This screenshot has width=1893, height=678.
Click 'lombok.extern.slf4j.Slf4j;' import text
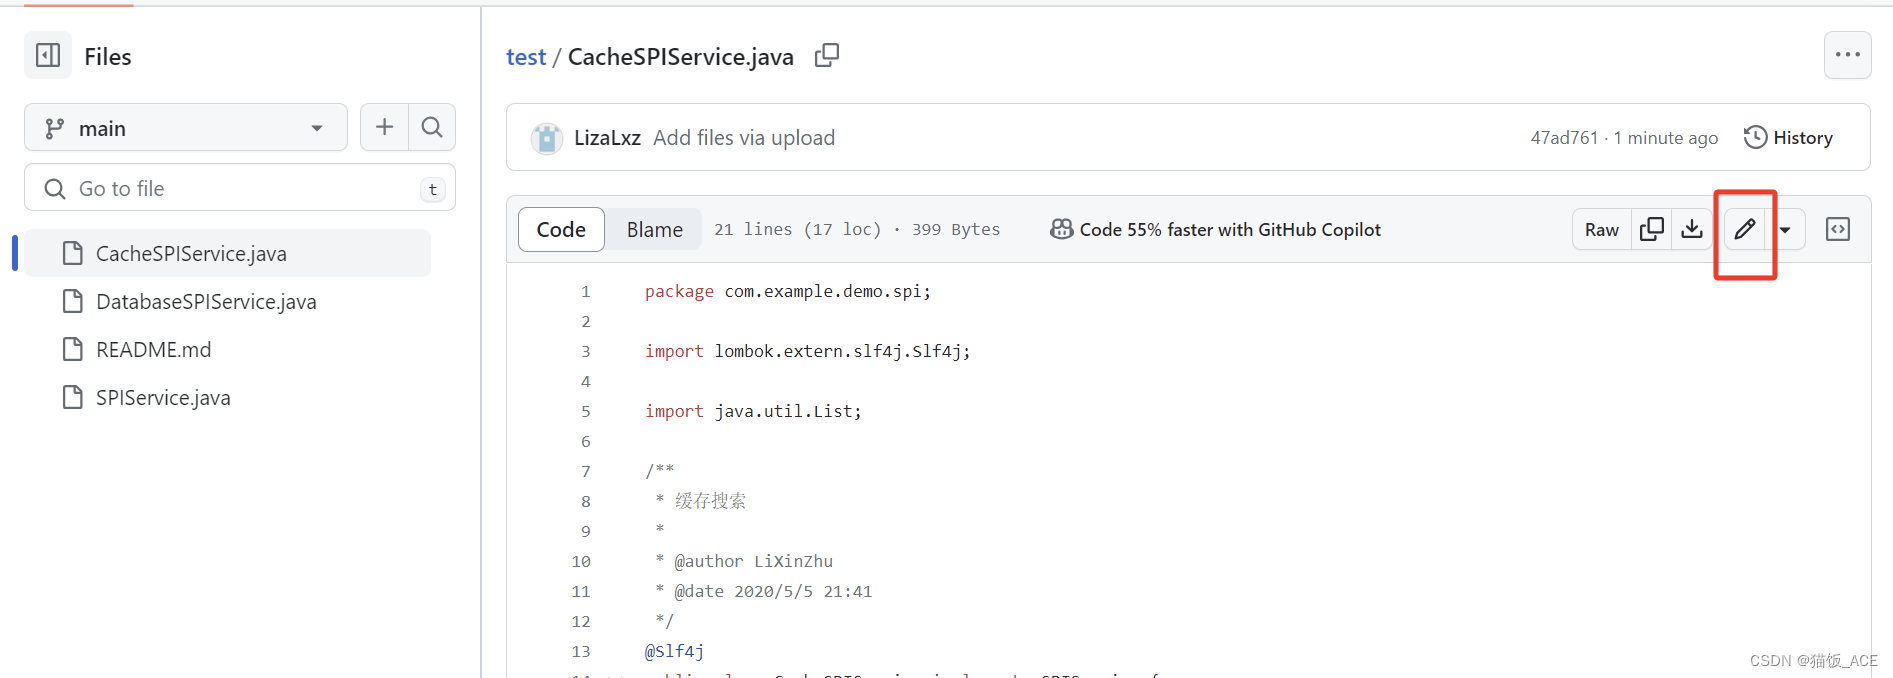842,351
